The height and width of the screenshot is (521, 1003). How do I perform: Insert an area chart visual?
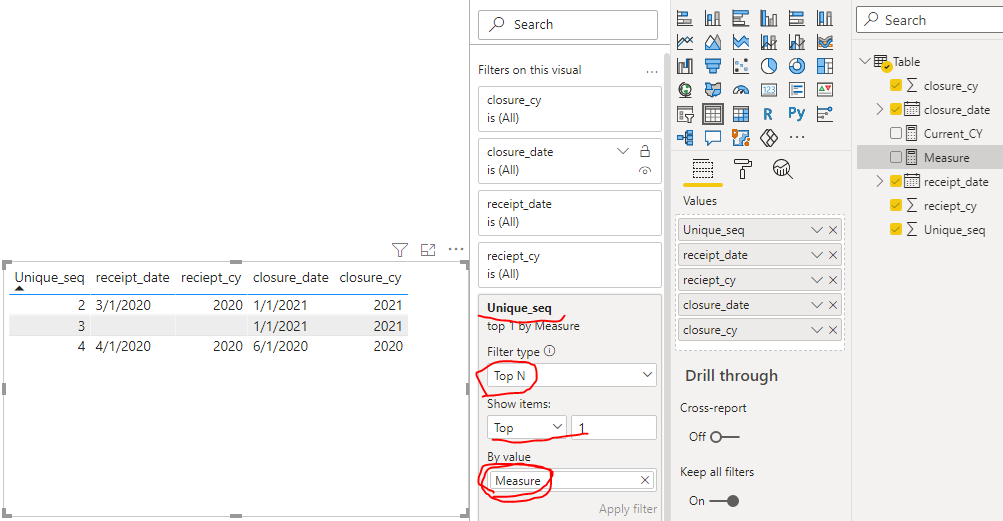[713, 42]
